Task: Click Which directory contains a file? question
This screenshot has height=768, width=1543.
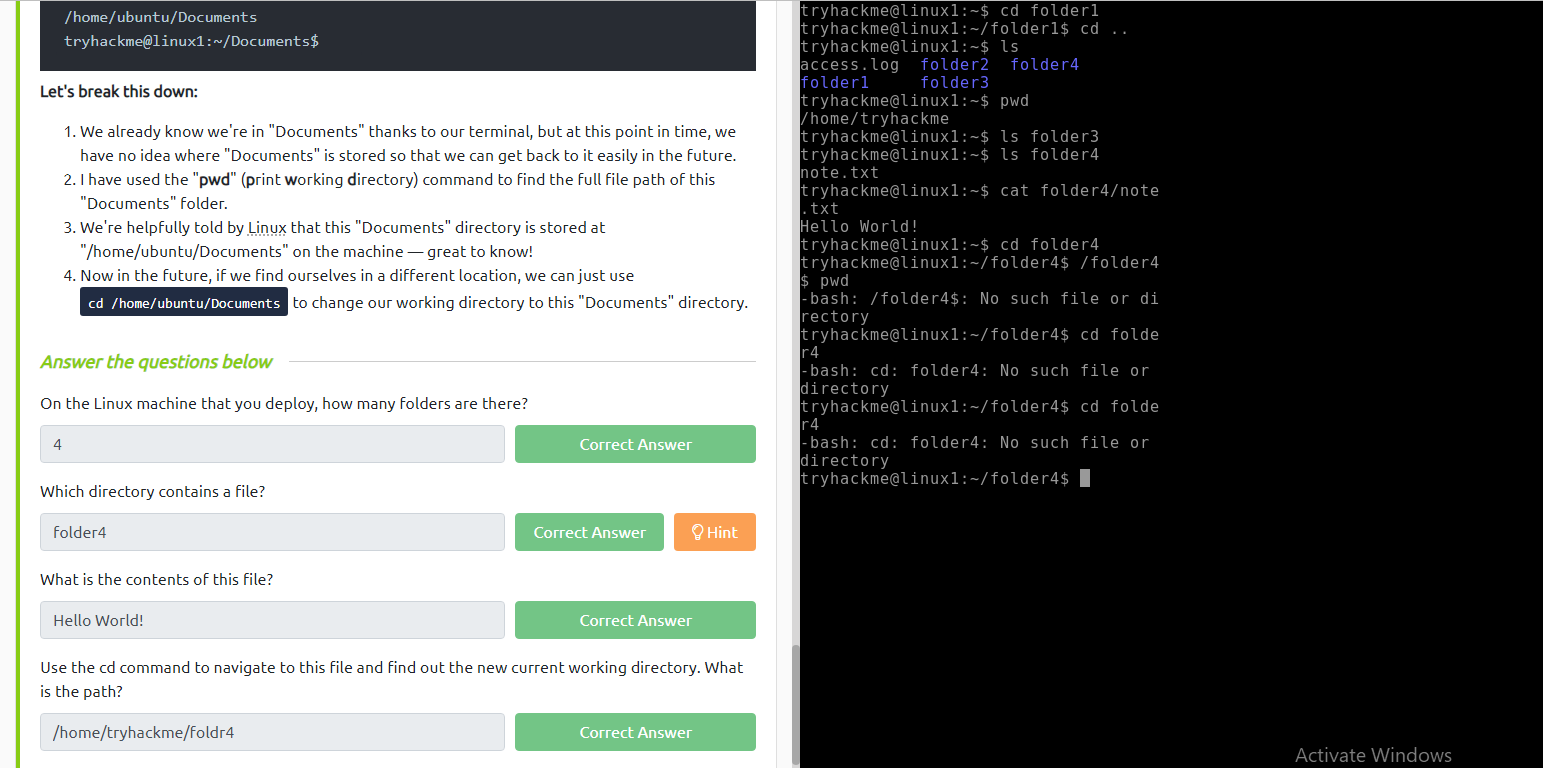Action: click(x=152, y=491)
